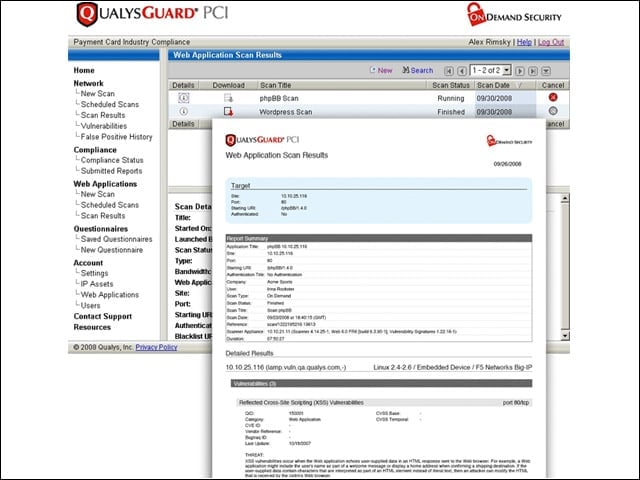The width and height of the screenshot is (640, 480).
Task: Sort by Scan Status column header
Action: coord(451,85)
